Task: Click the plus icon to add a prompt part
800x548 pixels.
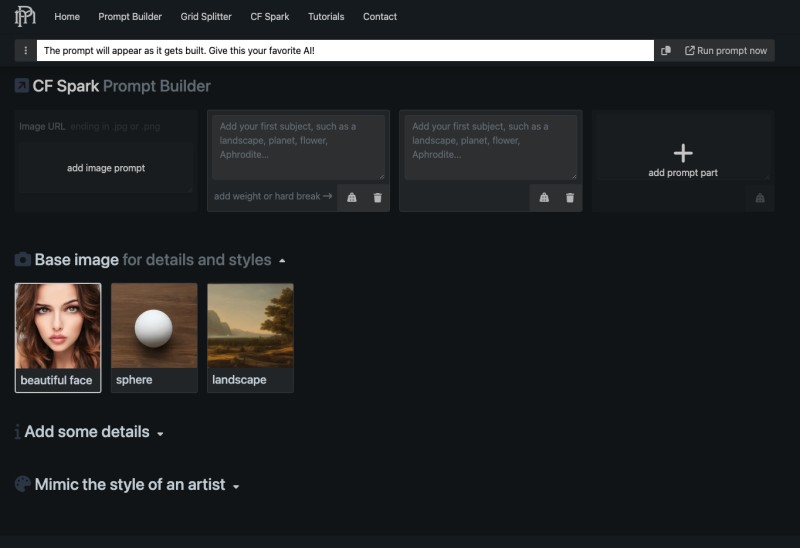Action: pos(683,153)
